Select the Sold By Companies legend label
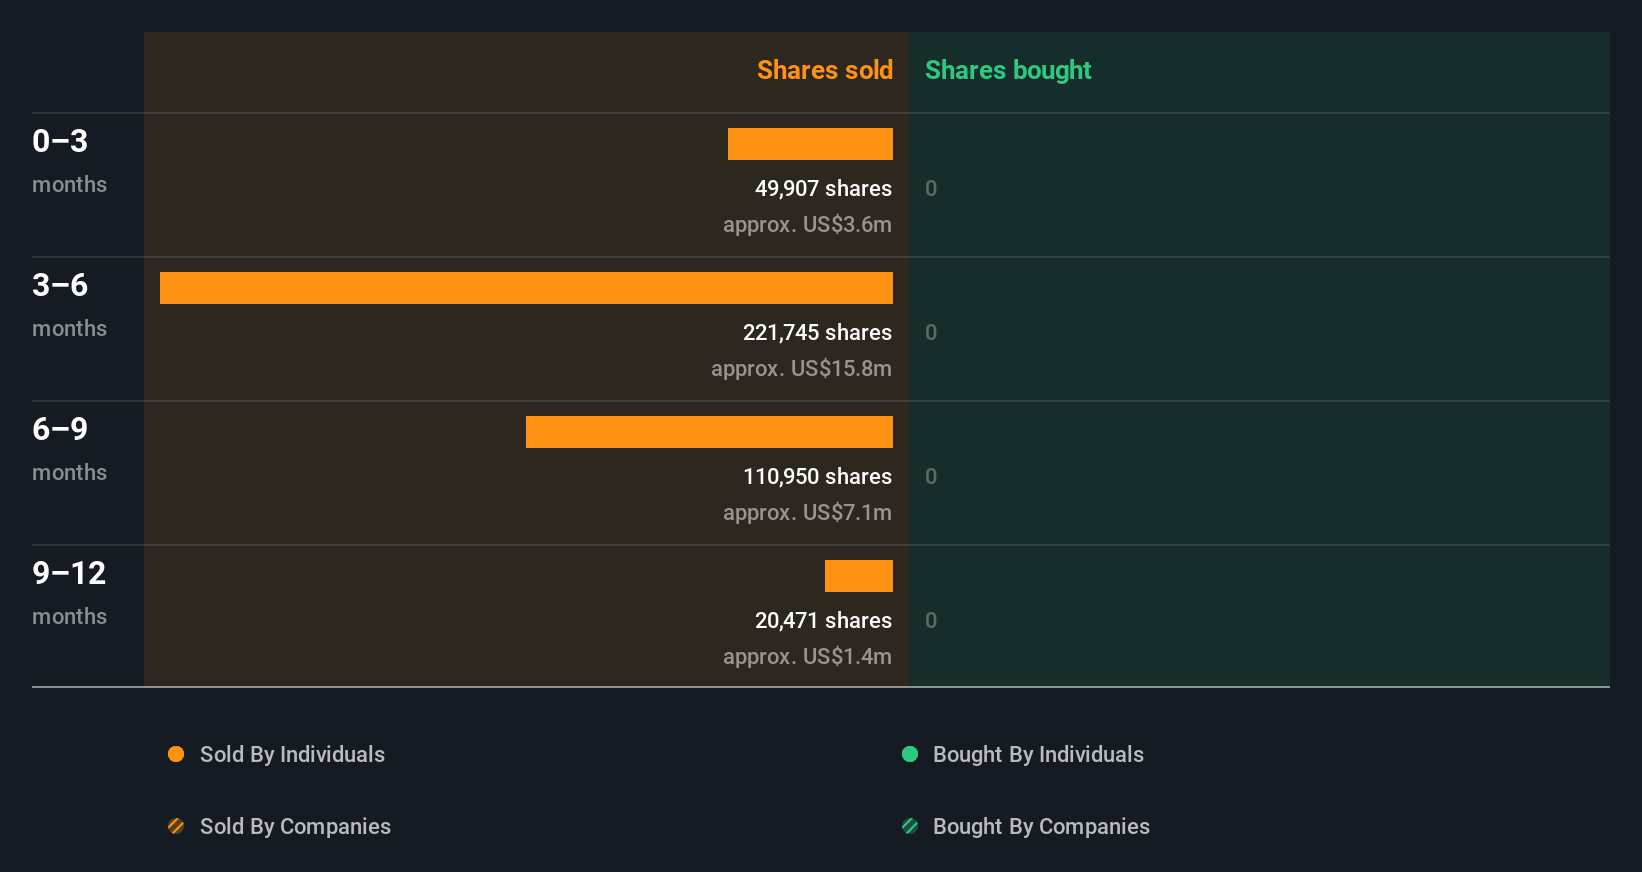Viewport: 1642px width, 872px height. tap(295, 827)
